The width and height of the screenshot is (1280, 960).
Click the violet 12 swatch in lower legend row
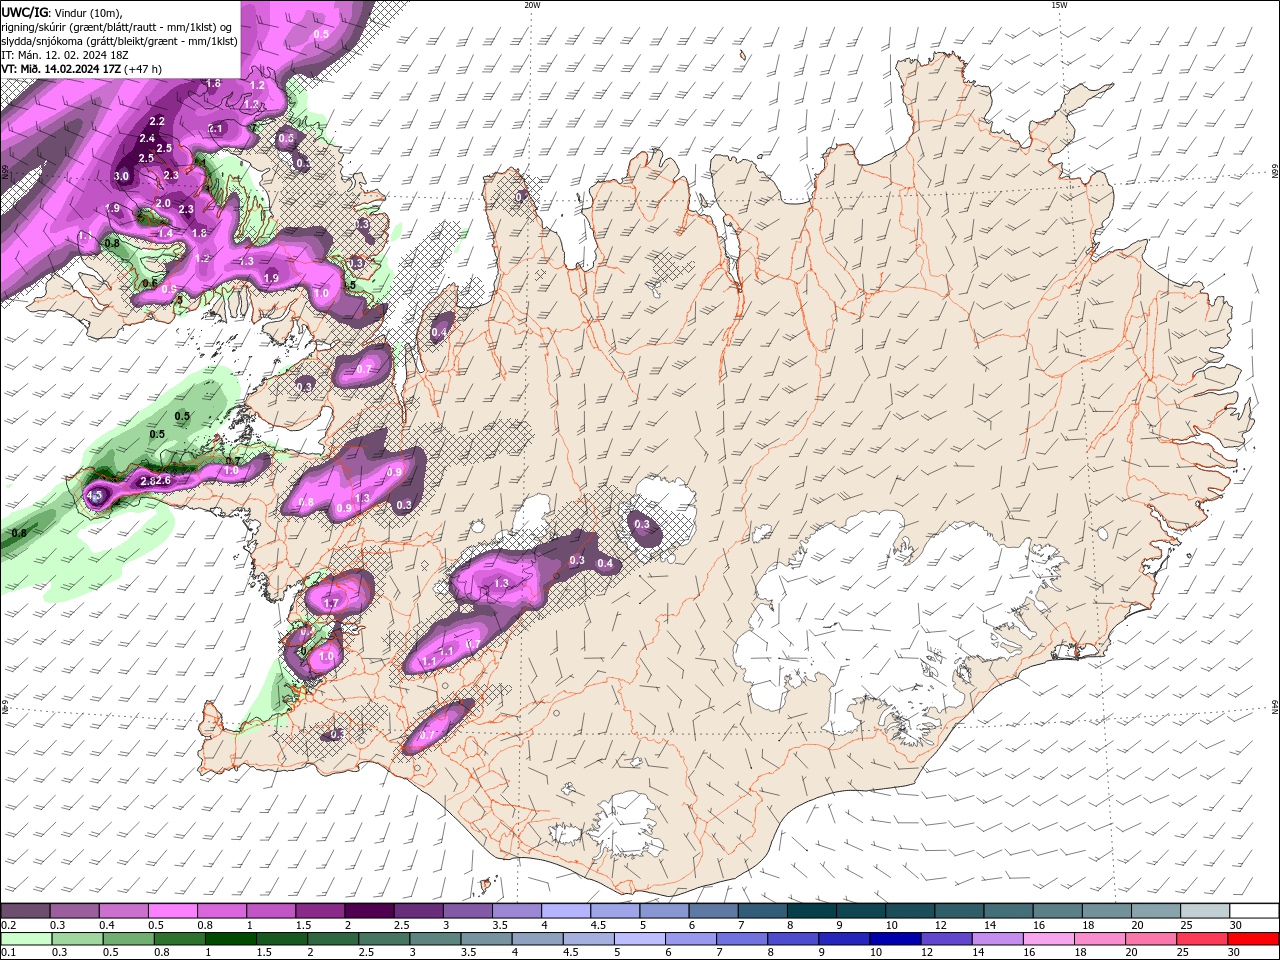click(x=947, y=939)
